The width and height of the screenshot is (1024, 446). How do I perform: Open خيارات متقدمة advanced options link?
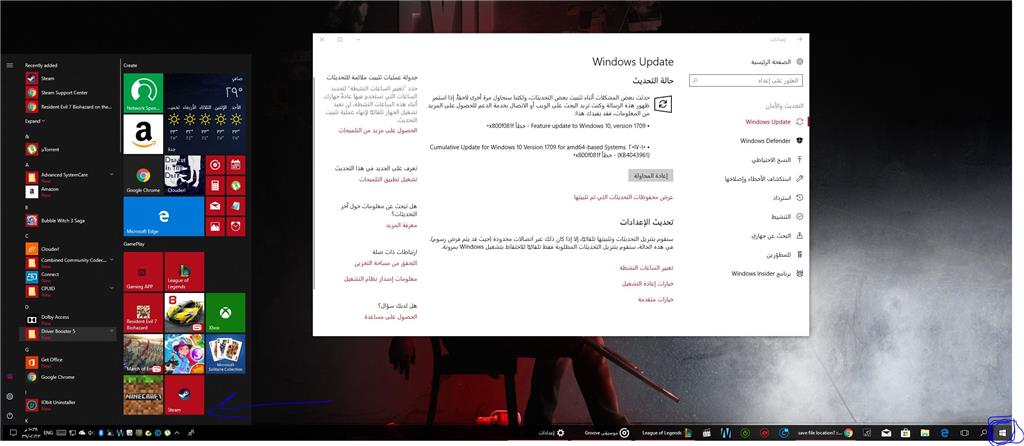(x=656, y=299)
